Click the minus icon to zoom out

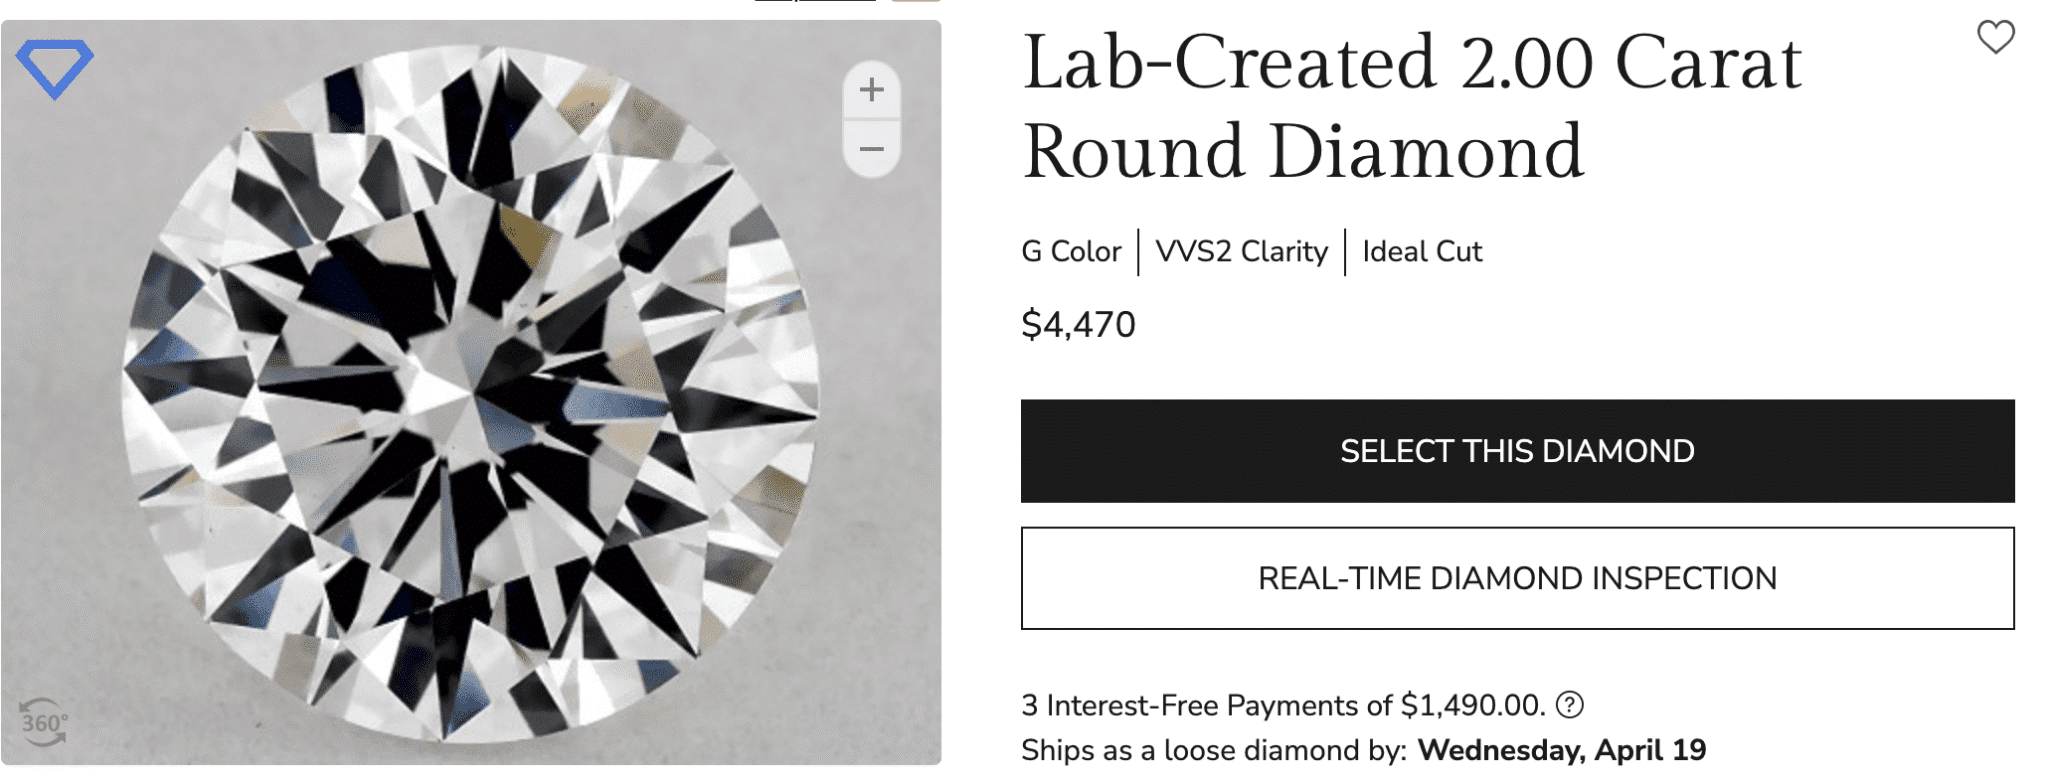[x=870, y=148]
